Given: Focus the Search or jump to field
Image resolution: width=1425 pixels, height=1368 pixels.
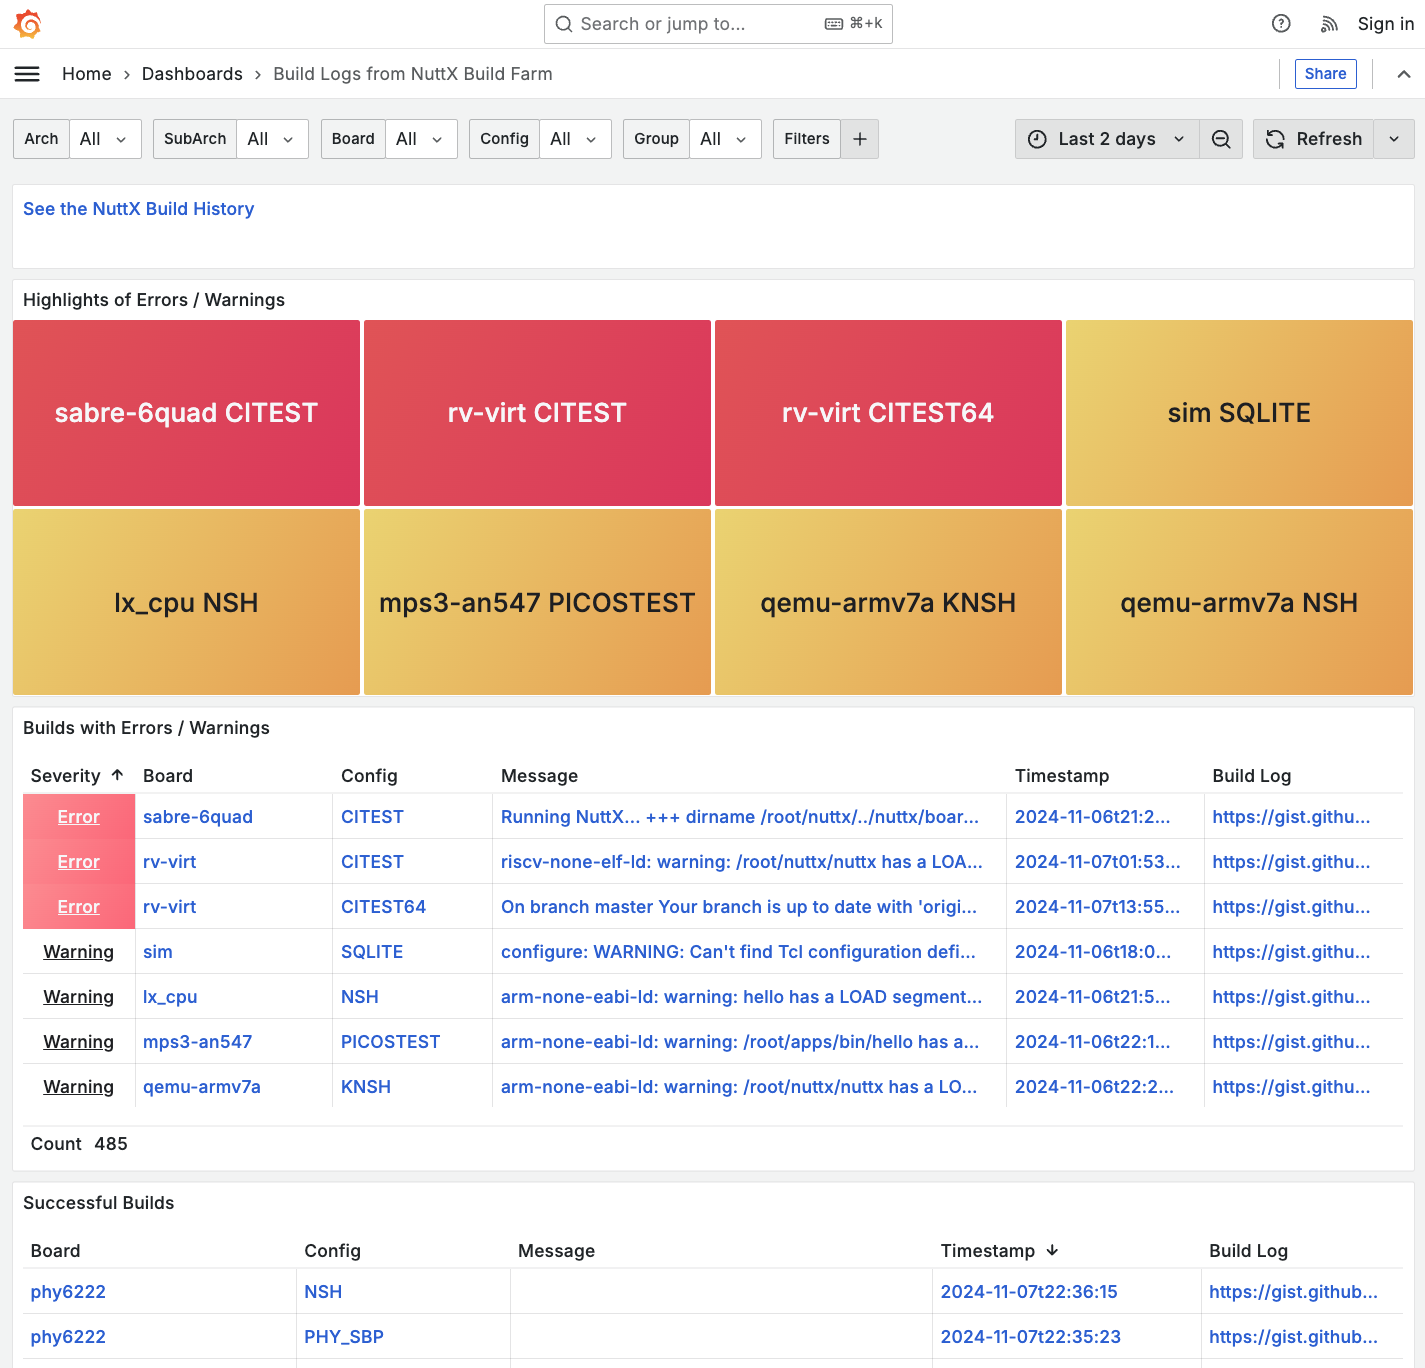Looking at the screenshot, I should click(718, 24).
